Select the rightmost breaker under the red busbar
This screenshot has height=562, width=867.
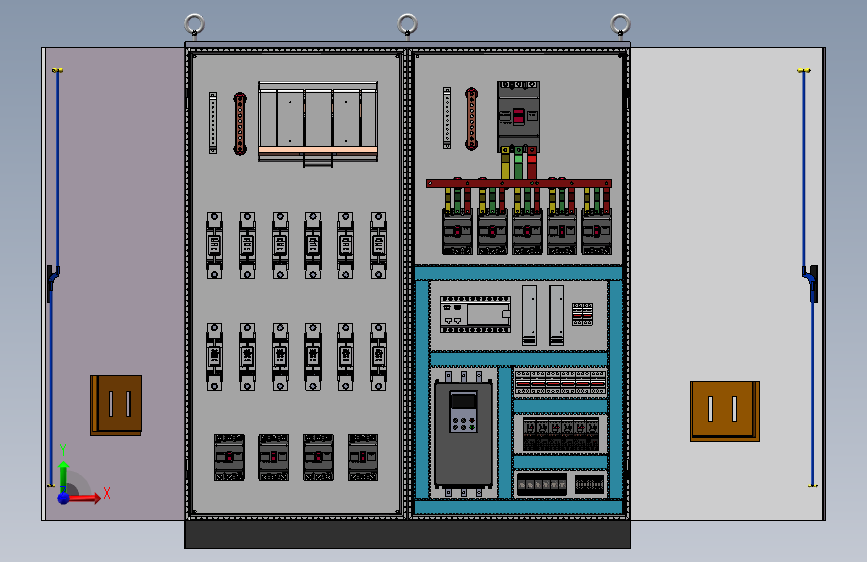coord(597,231)
